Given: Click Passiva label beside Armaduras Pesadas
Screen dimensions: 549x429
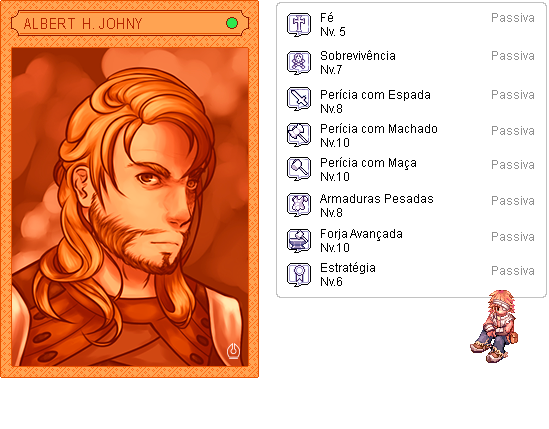Looking at the screenshot, I should click(513, 201).
